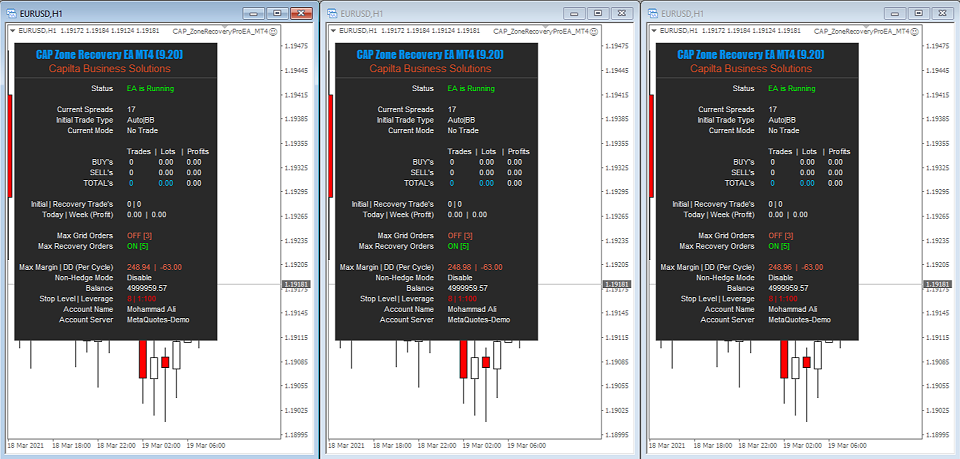Viewport: 960px width, 459px height.
Task: Expand one-click trading arrow in the left chart
Action: click(x=12, y=32)
